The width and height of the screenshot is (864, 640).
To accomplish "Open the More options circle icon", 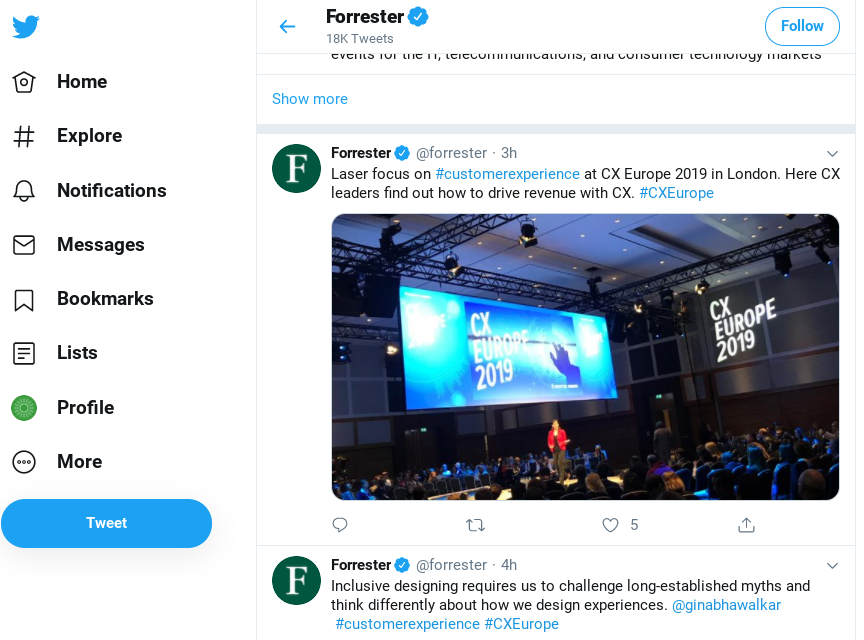I will pos(24,462).
